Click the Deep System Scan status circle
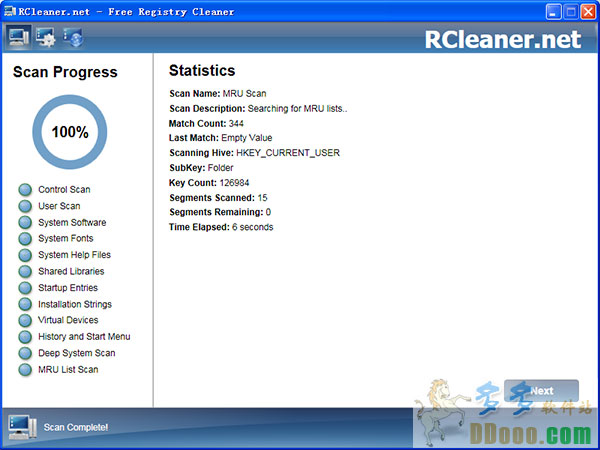 click(25, 353)
